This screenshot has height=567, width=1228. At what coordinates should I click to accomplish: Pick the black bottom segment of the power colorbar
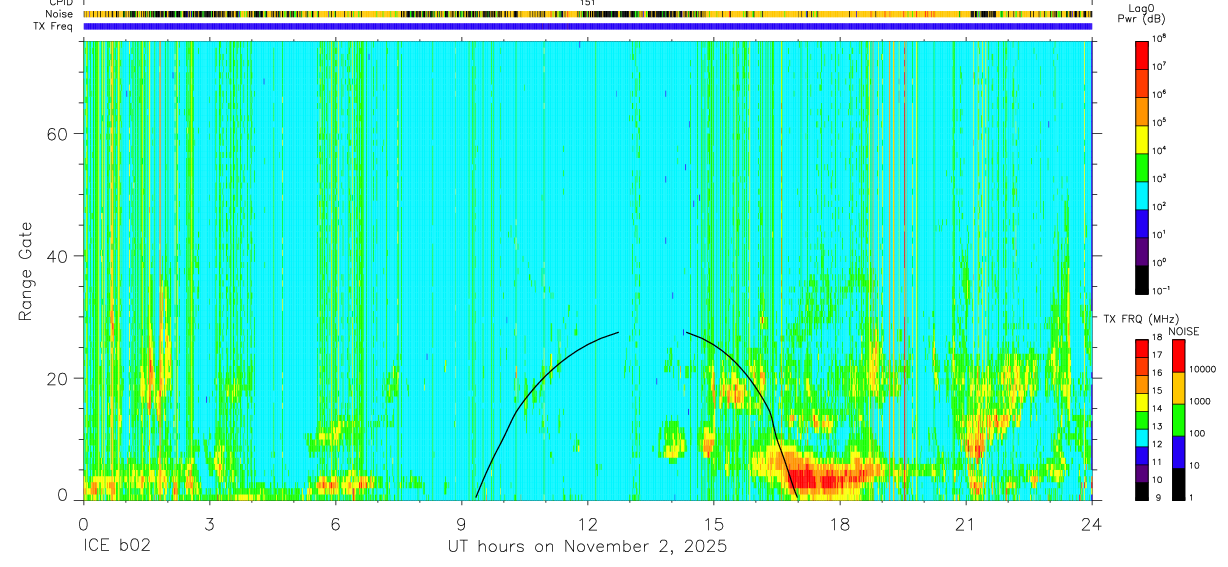1142,278
